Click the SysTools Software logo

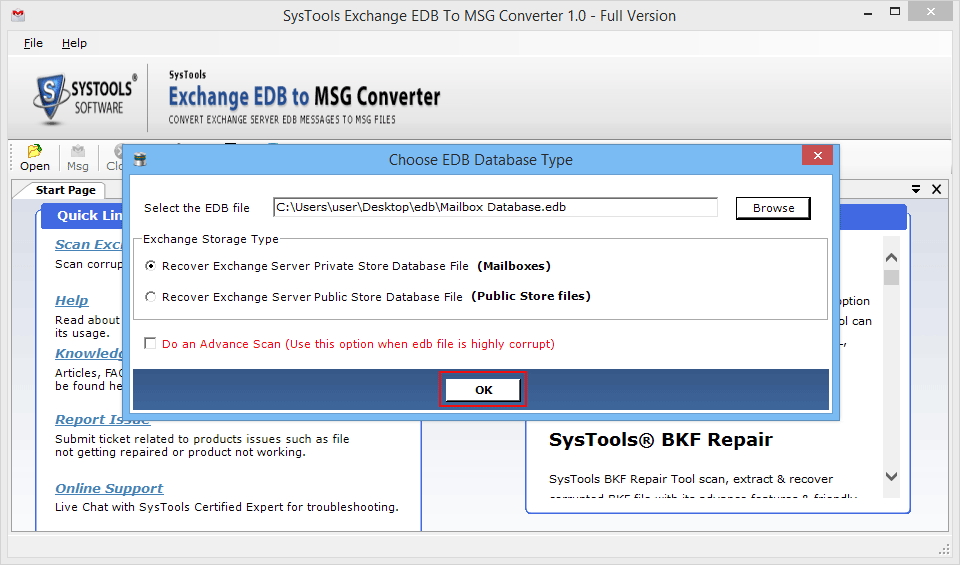click(85, 98)
